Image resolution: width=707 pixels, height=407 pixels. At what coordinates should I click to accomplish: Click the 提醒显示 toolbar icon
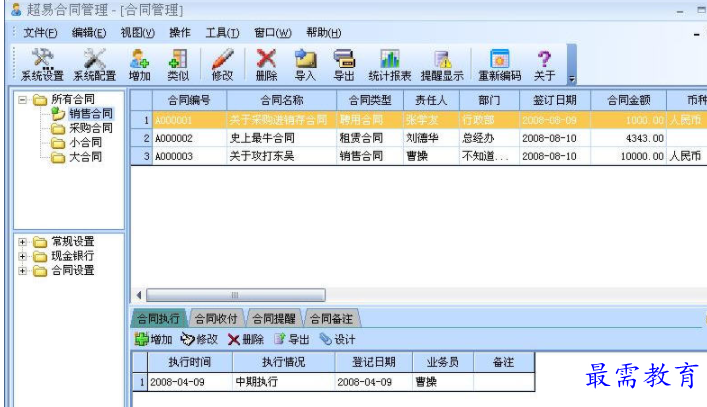(441, 62)
